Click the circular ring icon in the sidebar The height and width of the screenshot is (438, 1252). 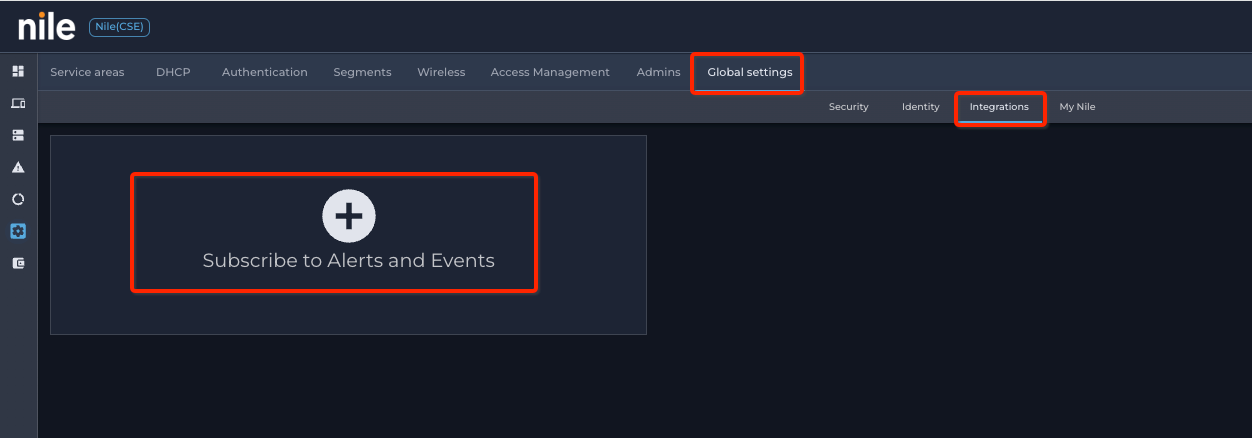point(18,199)
